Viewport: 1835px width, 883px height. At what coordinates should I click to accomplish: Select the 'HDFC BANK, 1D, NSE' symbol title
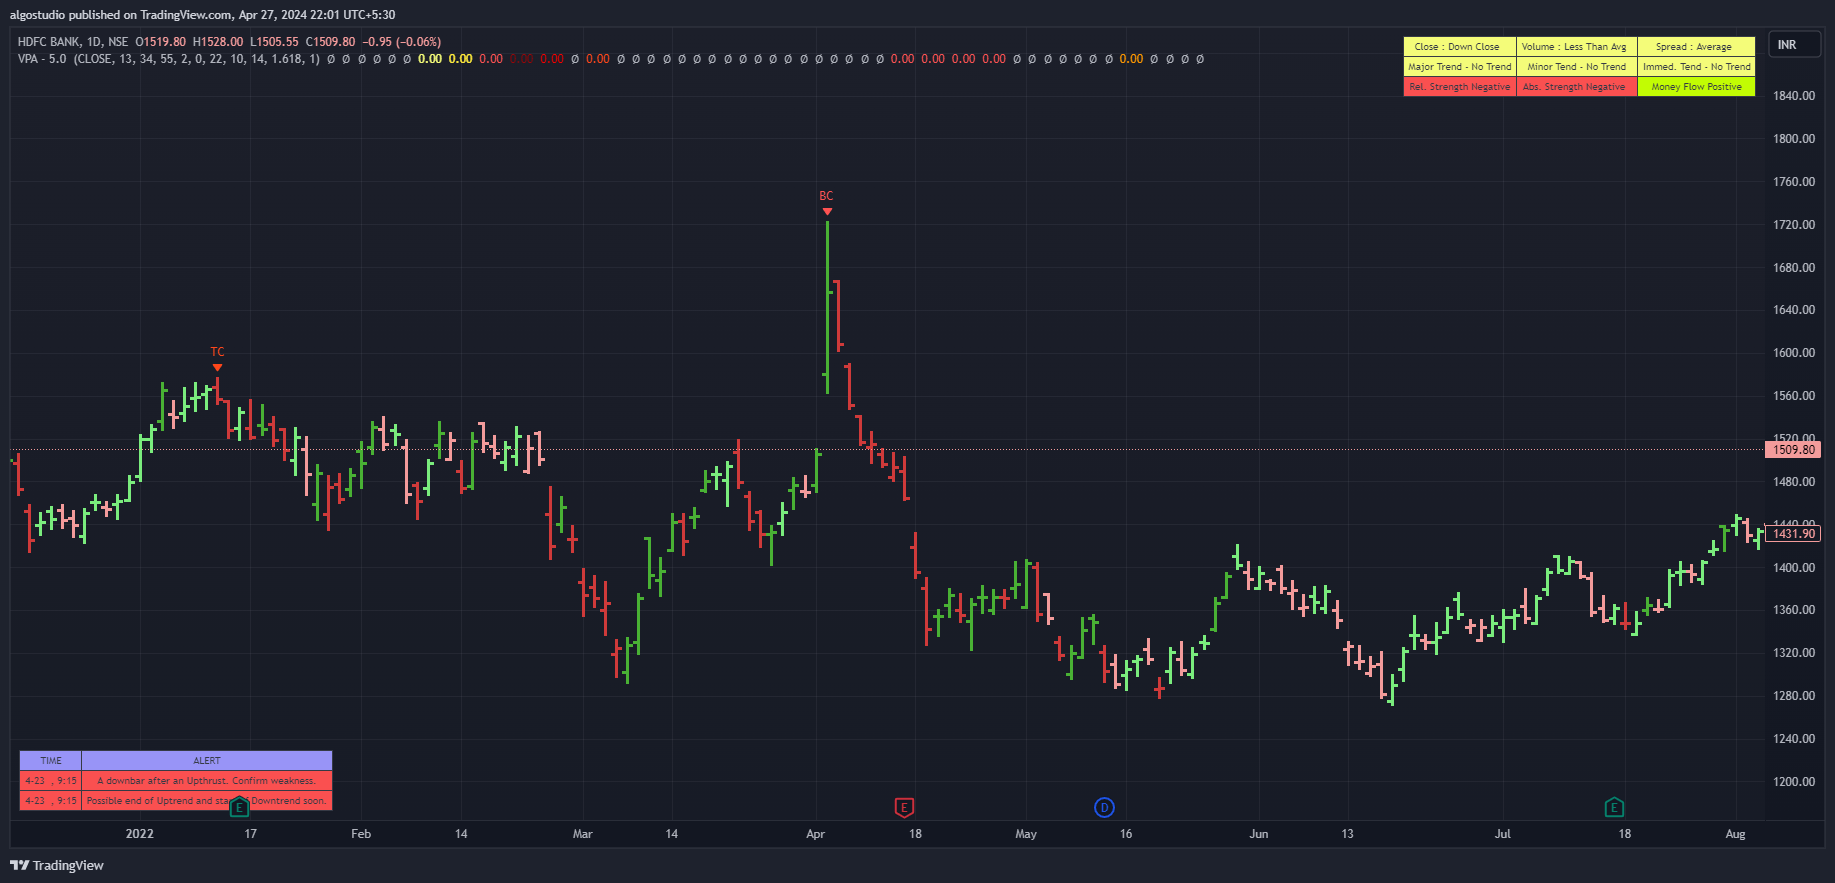pyautogui.click(x=73, y=42)
